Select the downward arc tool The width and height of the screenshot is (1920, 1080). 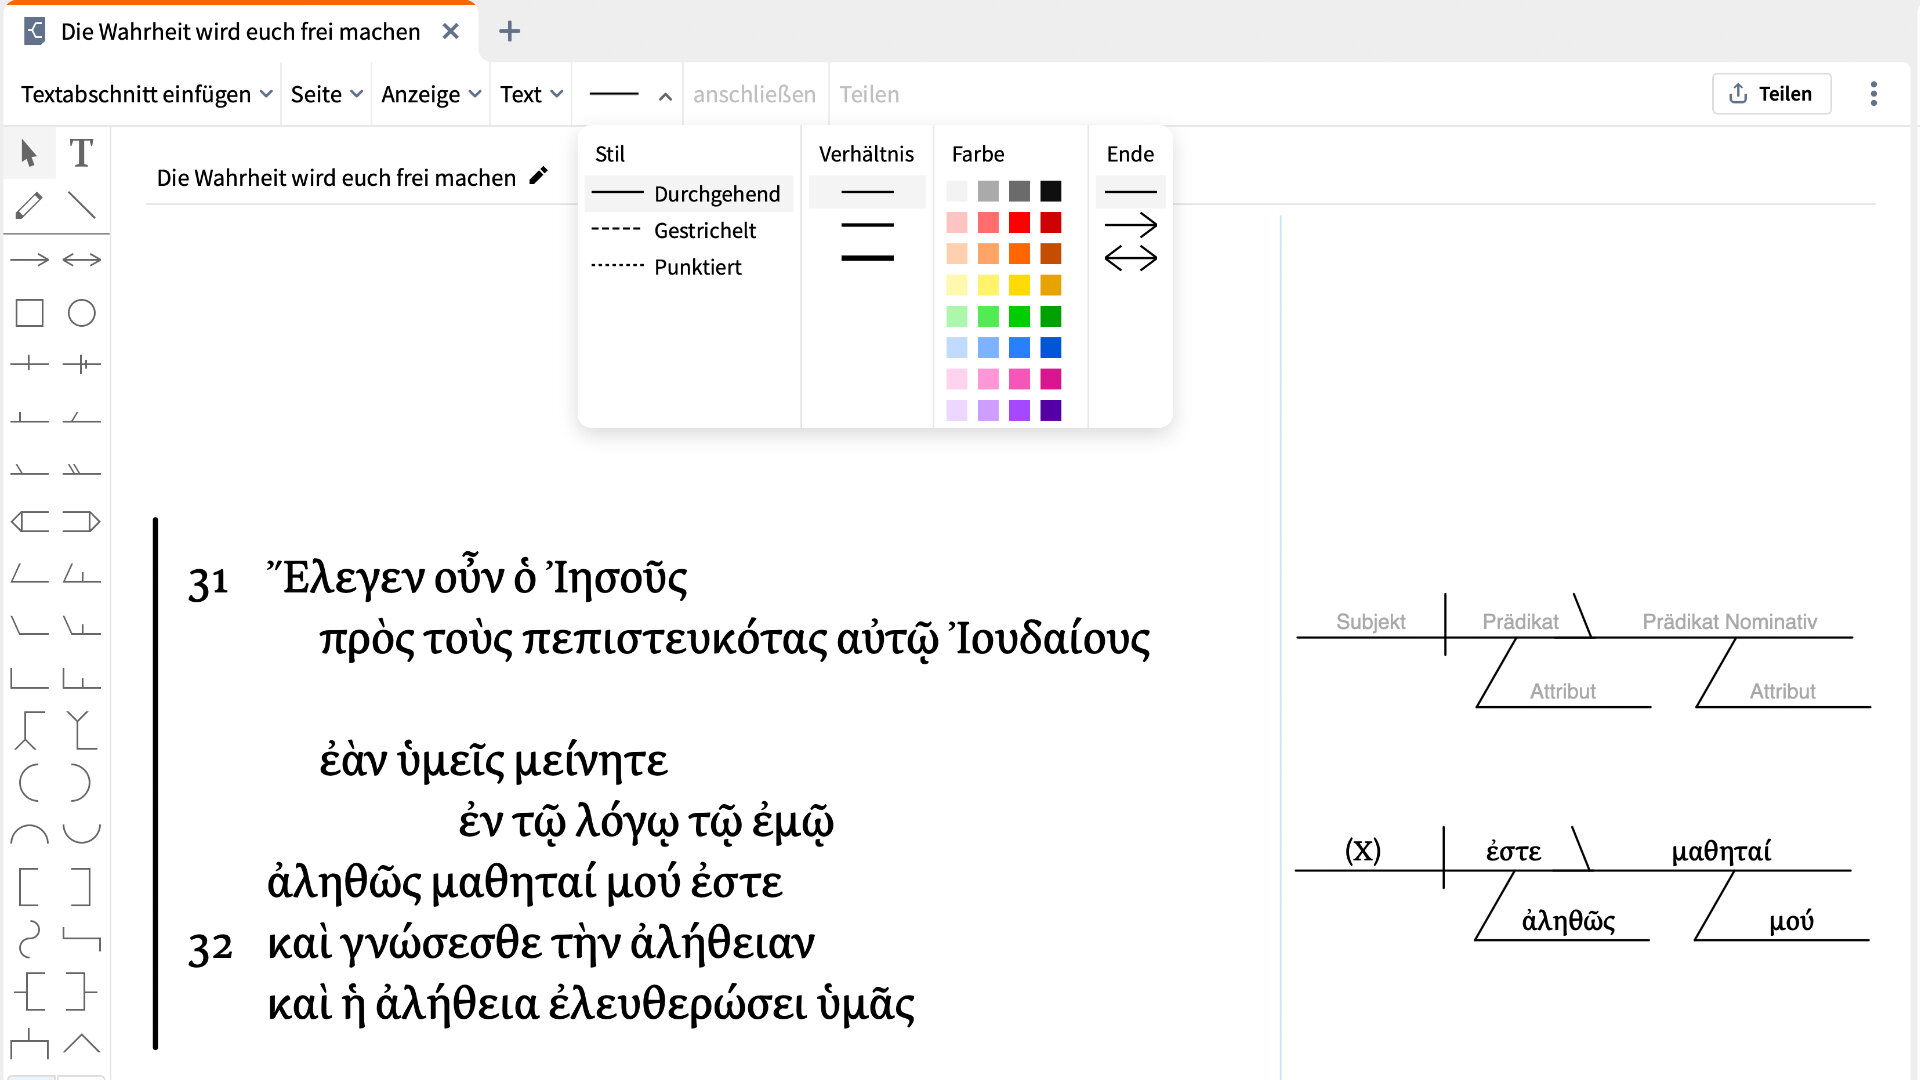click(x=81, y=834)
